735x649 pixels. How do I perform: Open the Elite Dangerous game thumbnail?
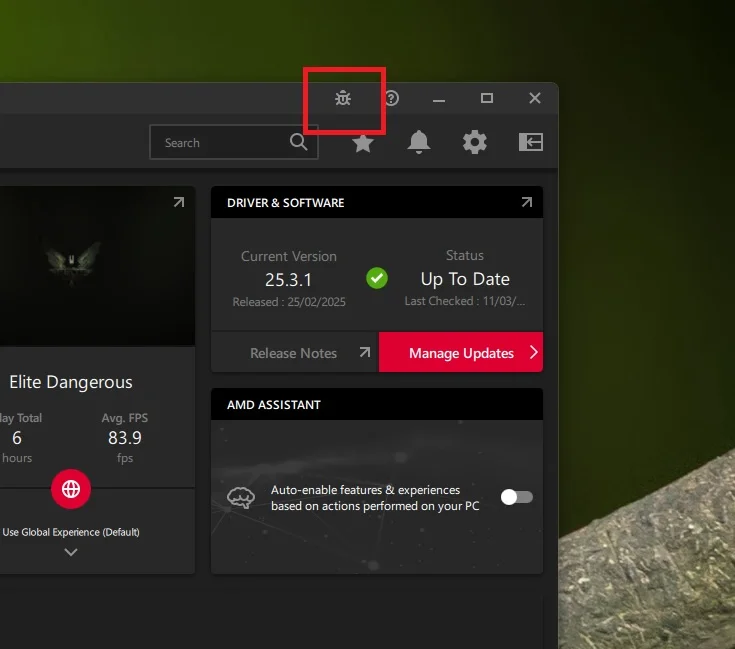click(x=98, y=266)
